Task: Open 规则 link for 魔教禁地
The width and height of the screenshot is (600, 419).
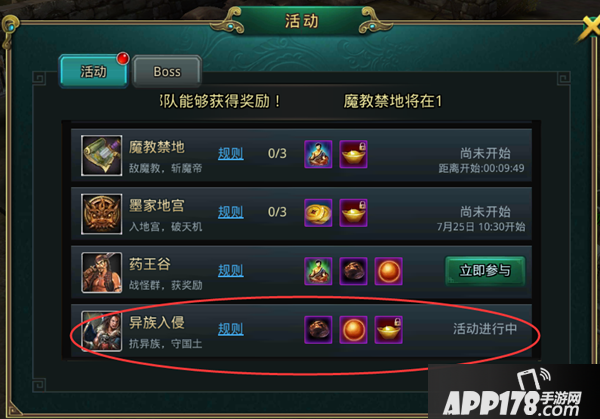Action: tap(231, 153)
